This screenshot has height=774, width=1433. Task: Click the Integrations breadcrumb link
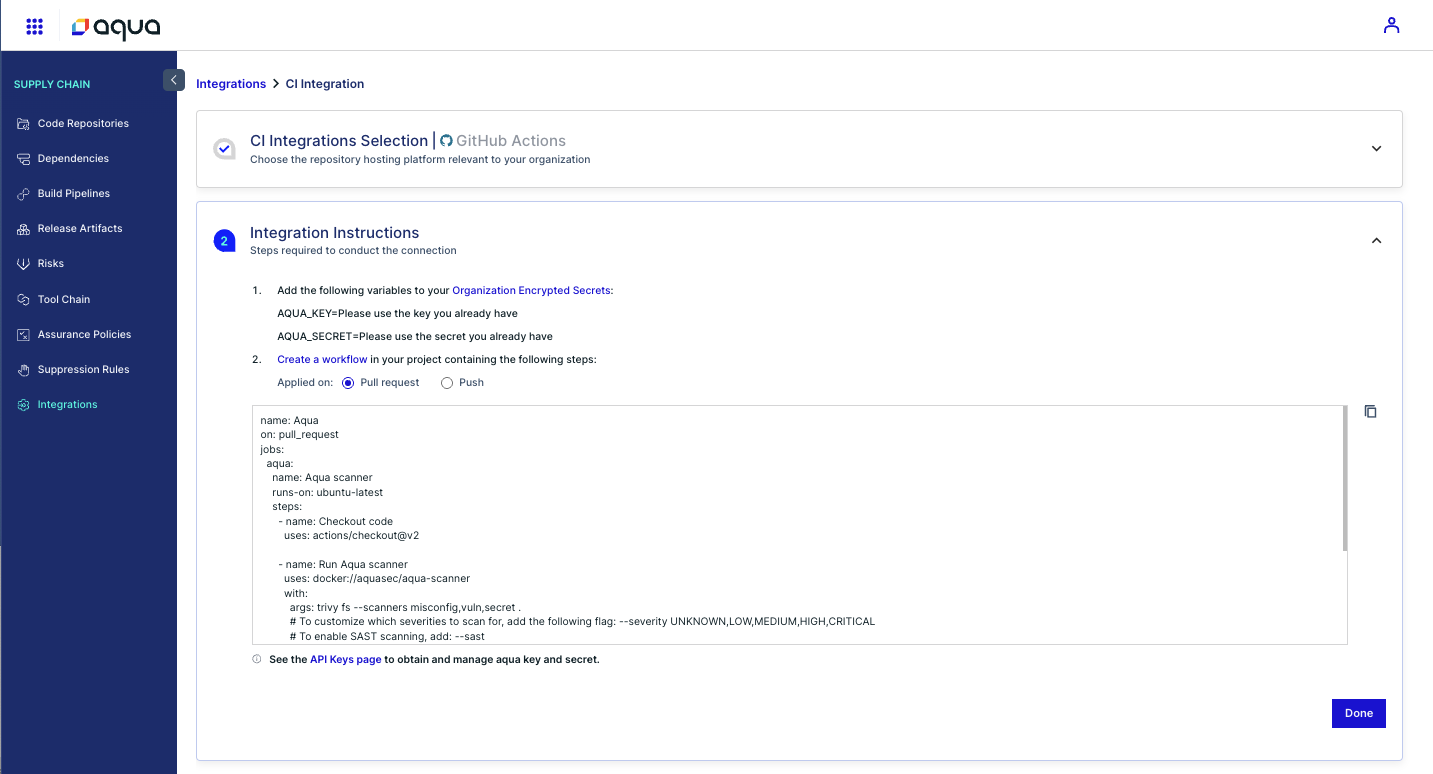tap(231, 84)
